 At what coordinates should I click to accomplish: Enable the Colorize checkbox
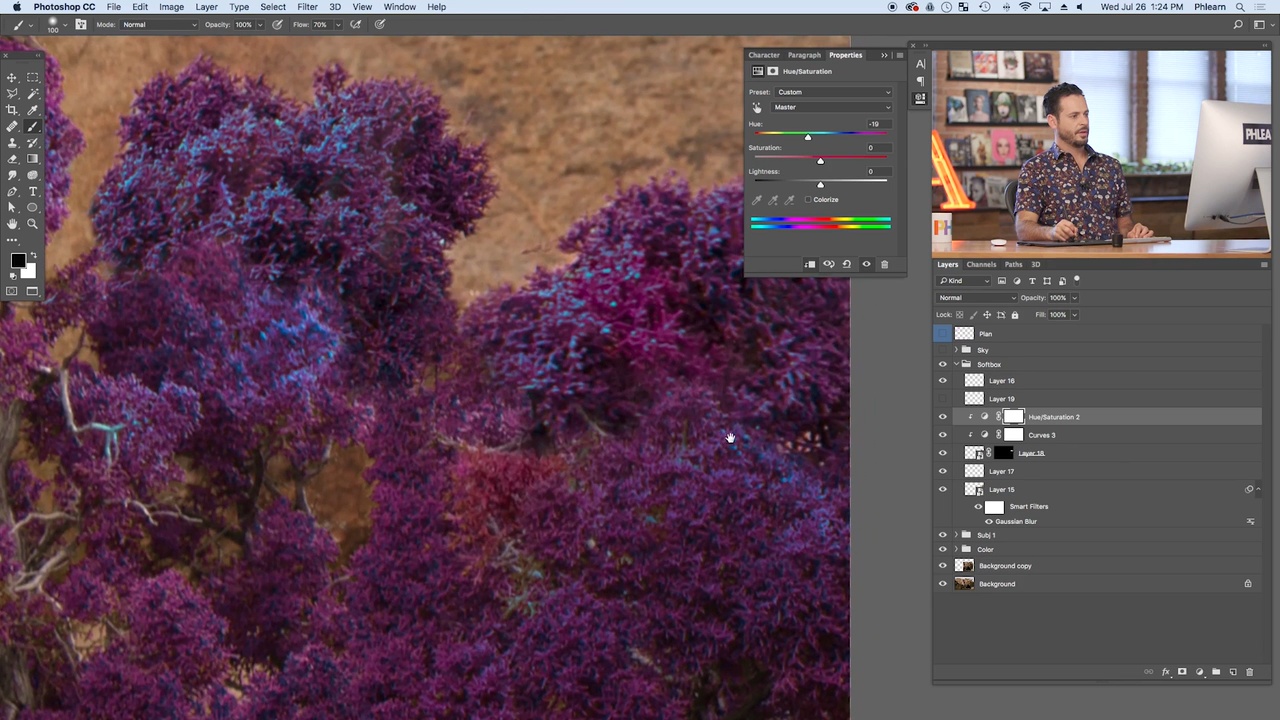[x=808, y=200]
